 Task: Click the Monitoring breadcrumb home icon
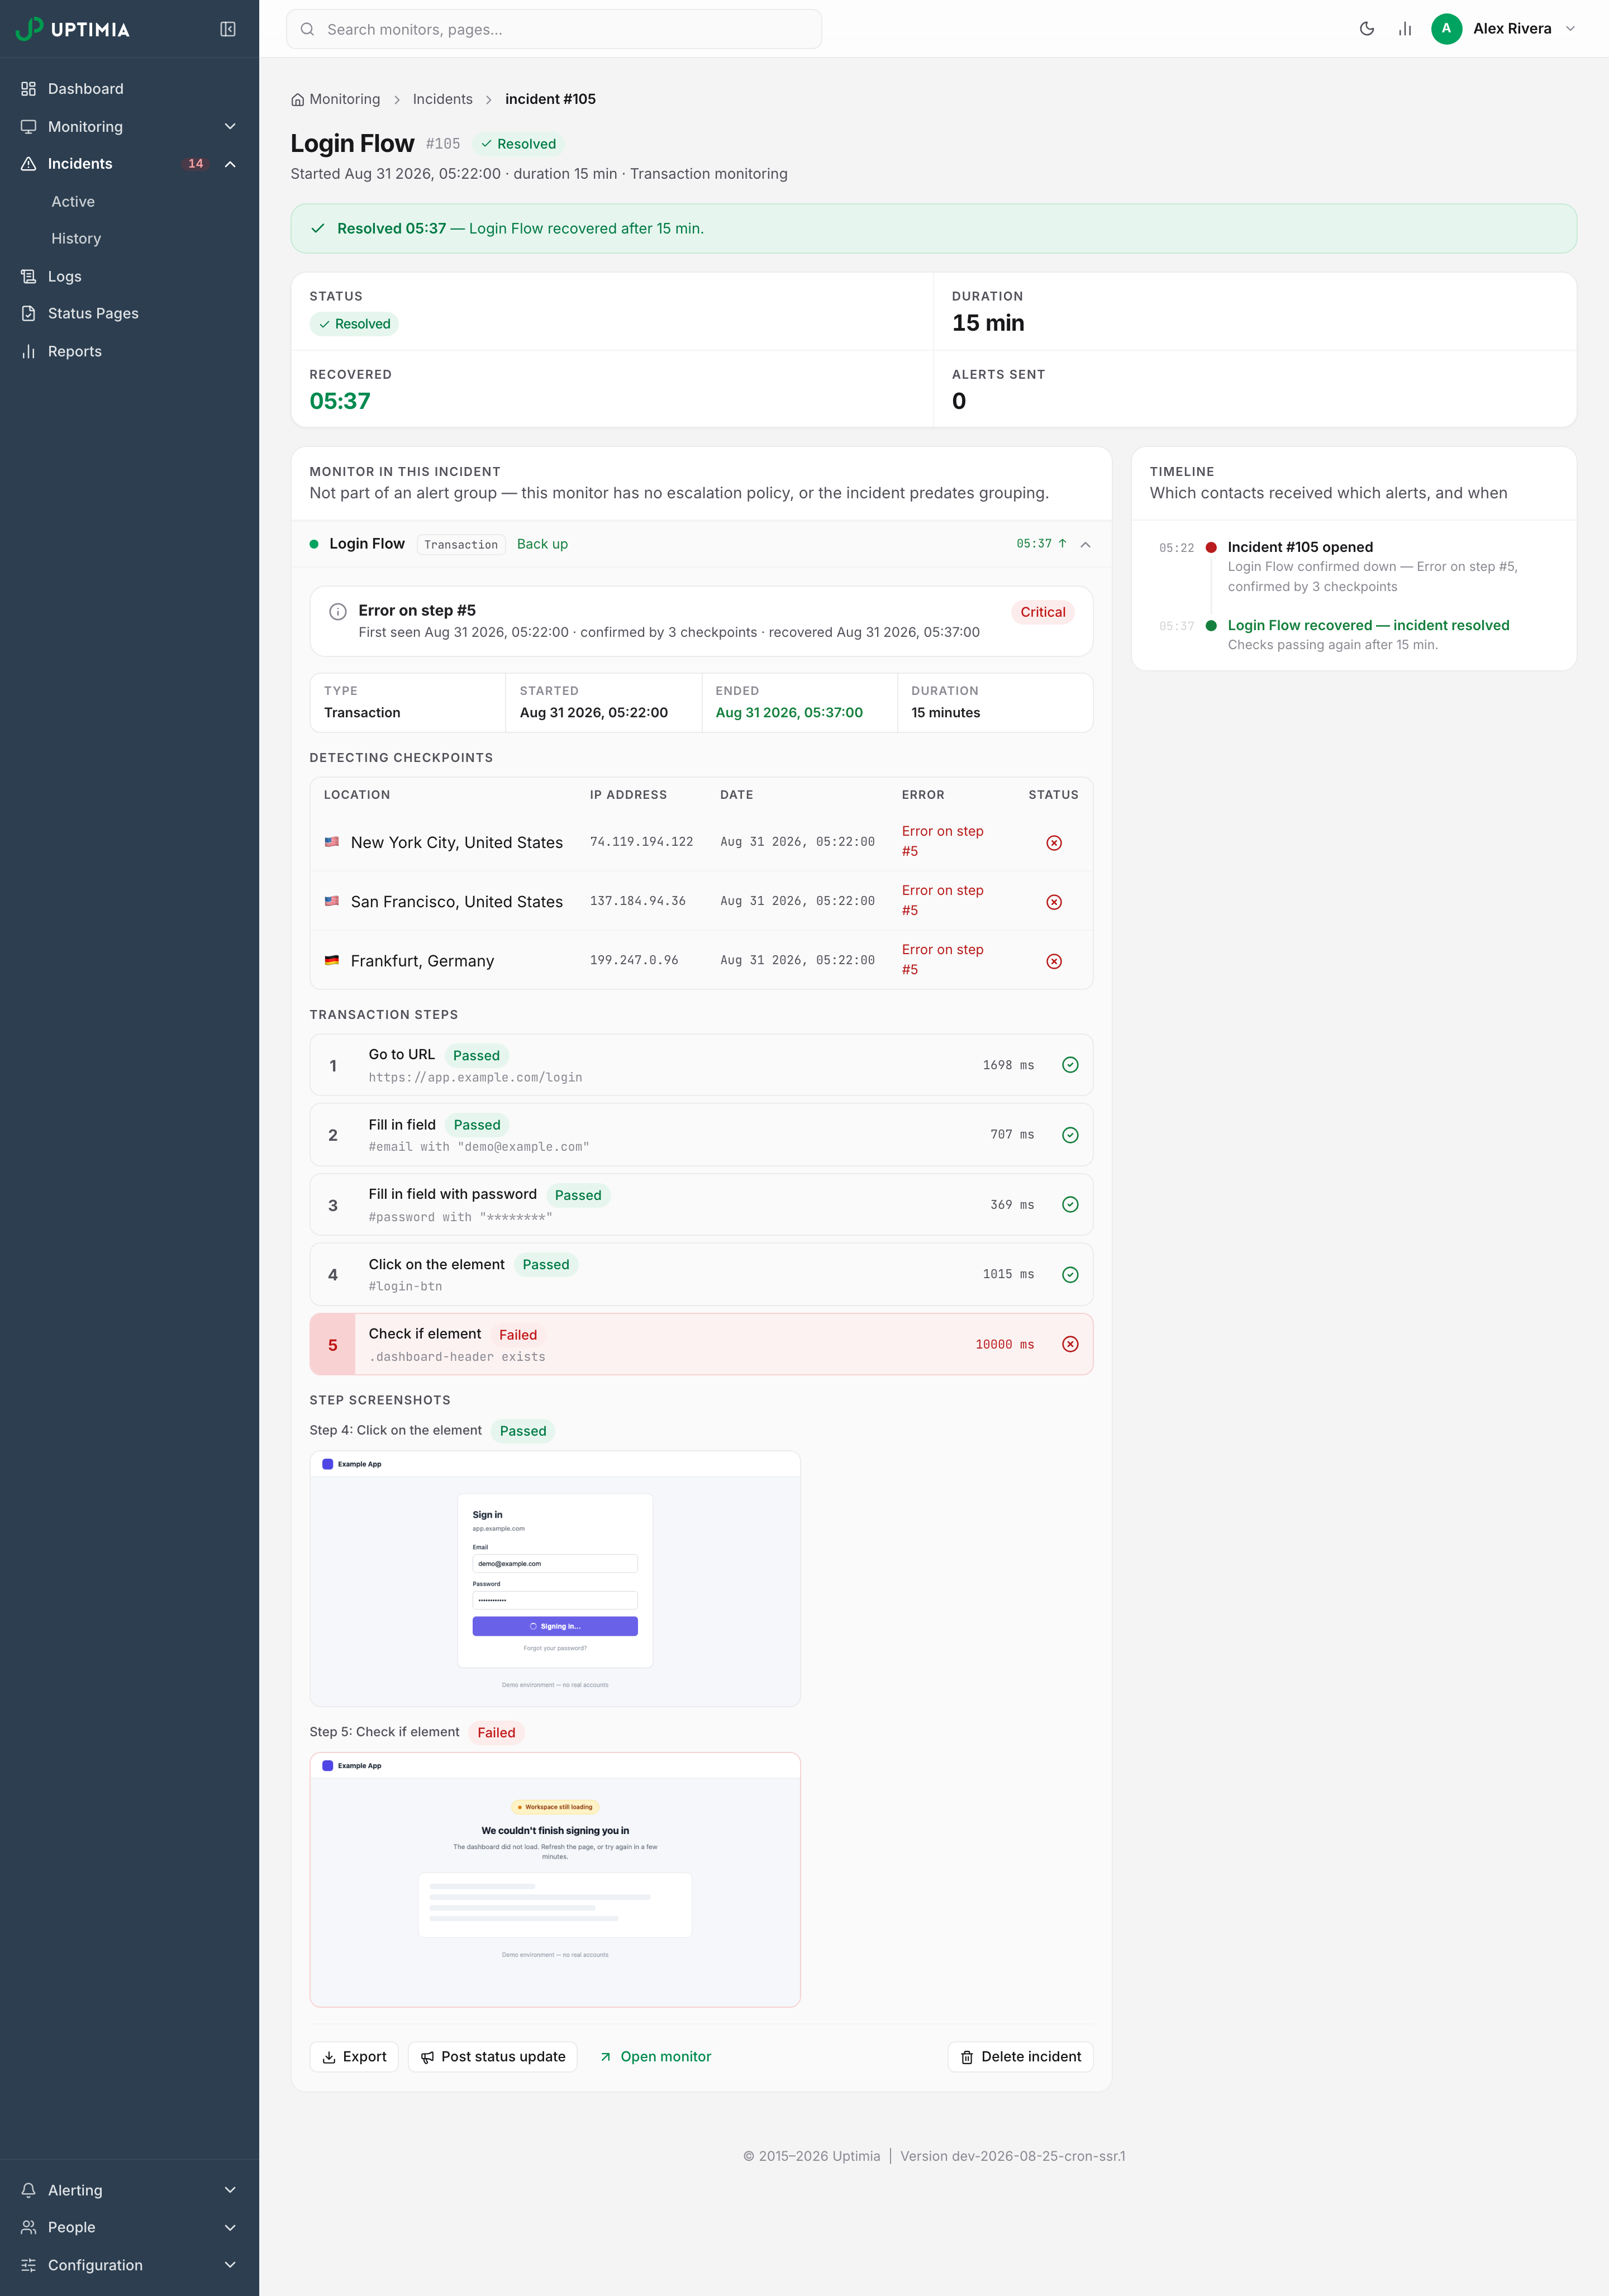tap(297, 100)
